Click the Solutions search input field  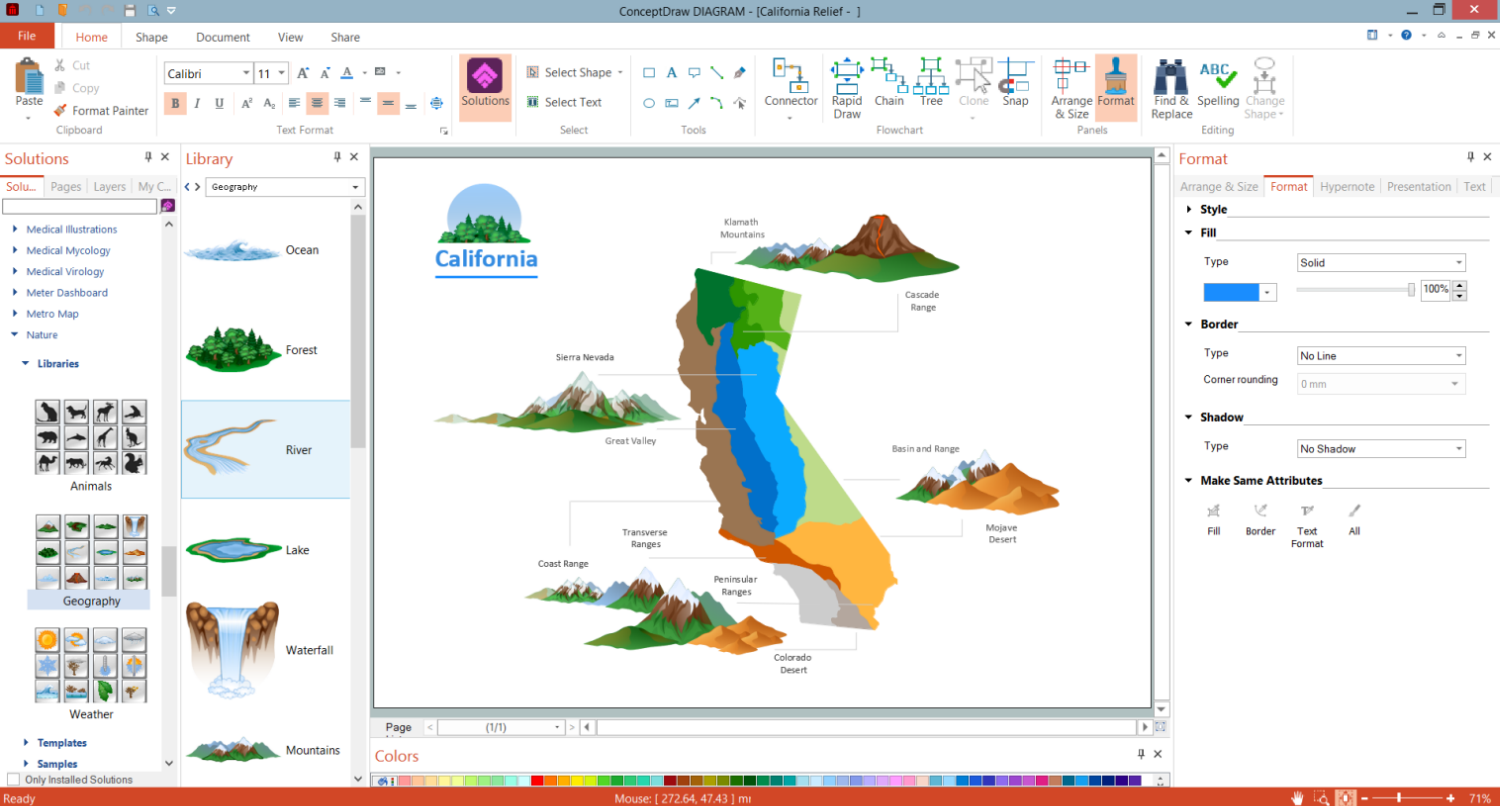[x=80, y=206]
